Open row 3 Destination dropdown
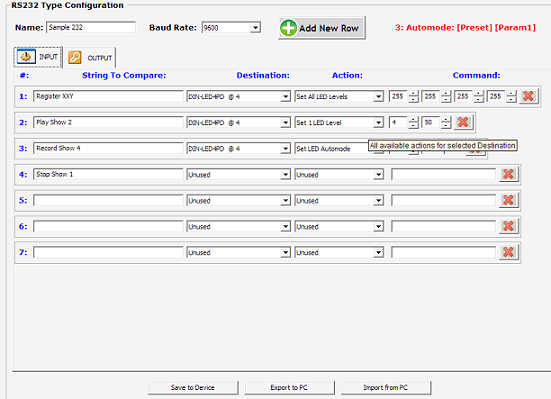Viewport: 551px width, 399px height. click(286, 148)
